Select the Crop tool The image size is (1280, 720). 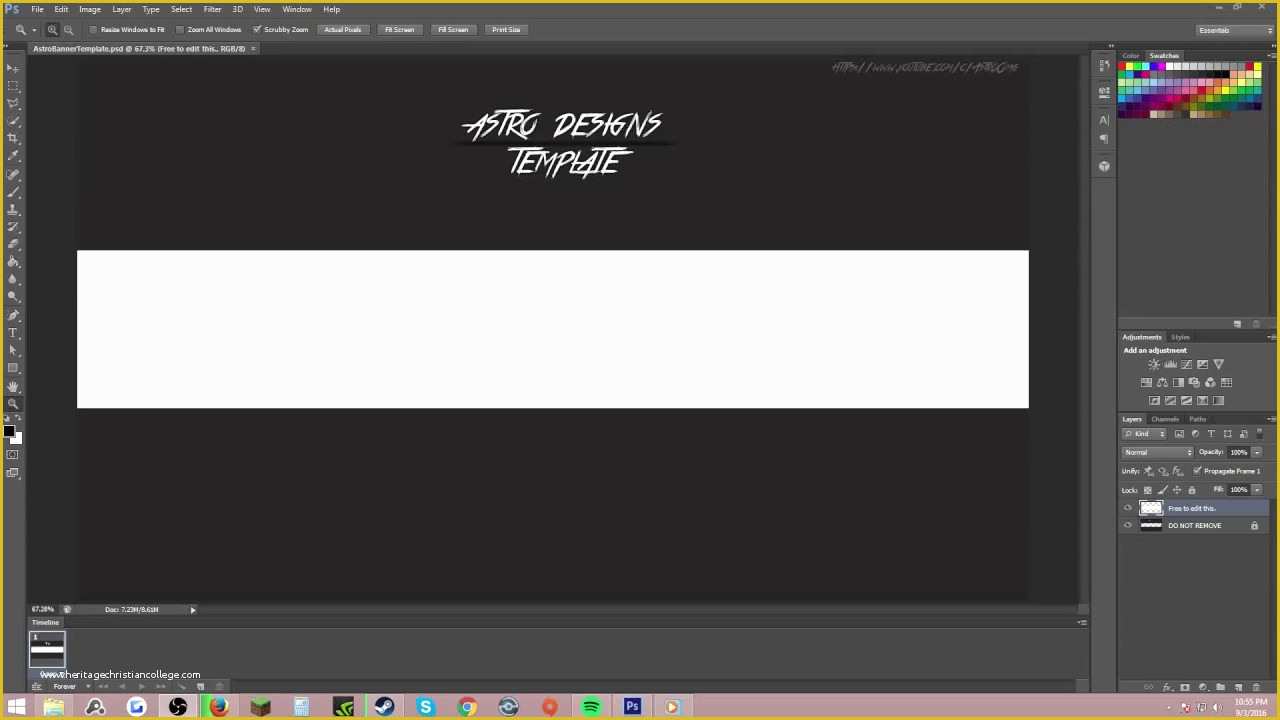pos(13,139)
